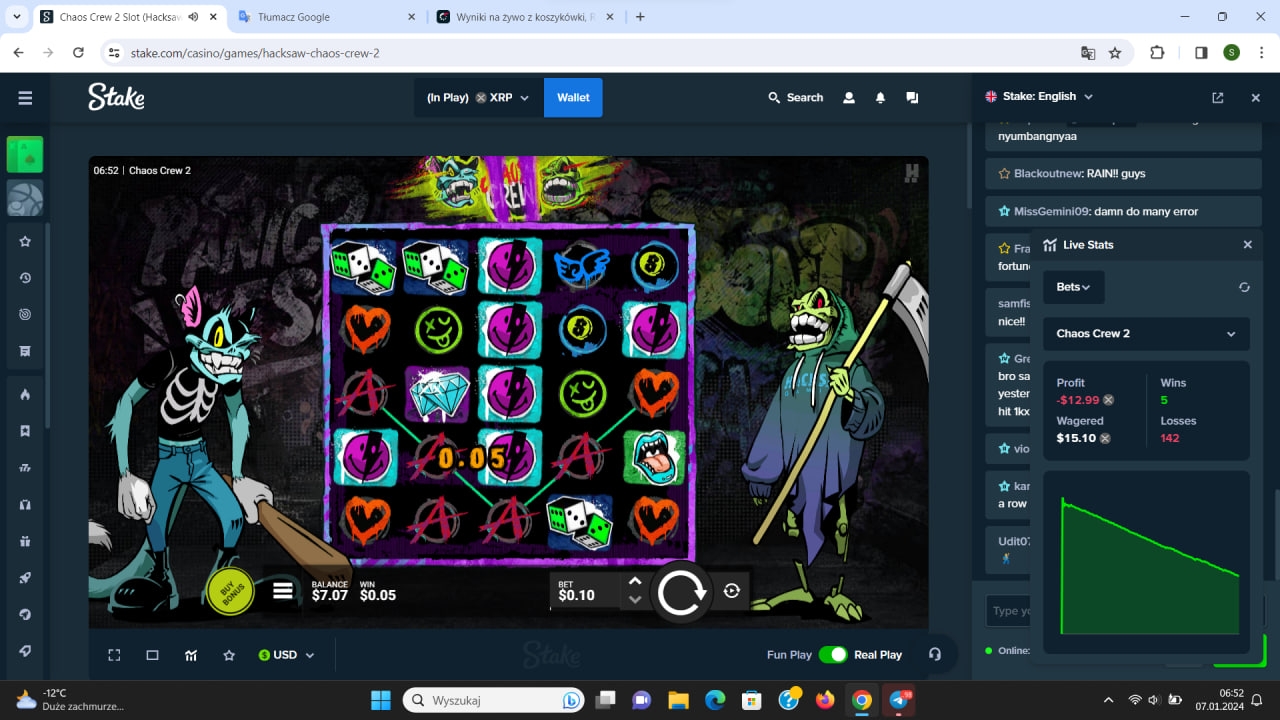The height and width of the screenshot is (720, 1280).
Task: Expand the USD display currency dropdown
Action: pyautogui.click(x=286, y=655)
